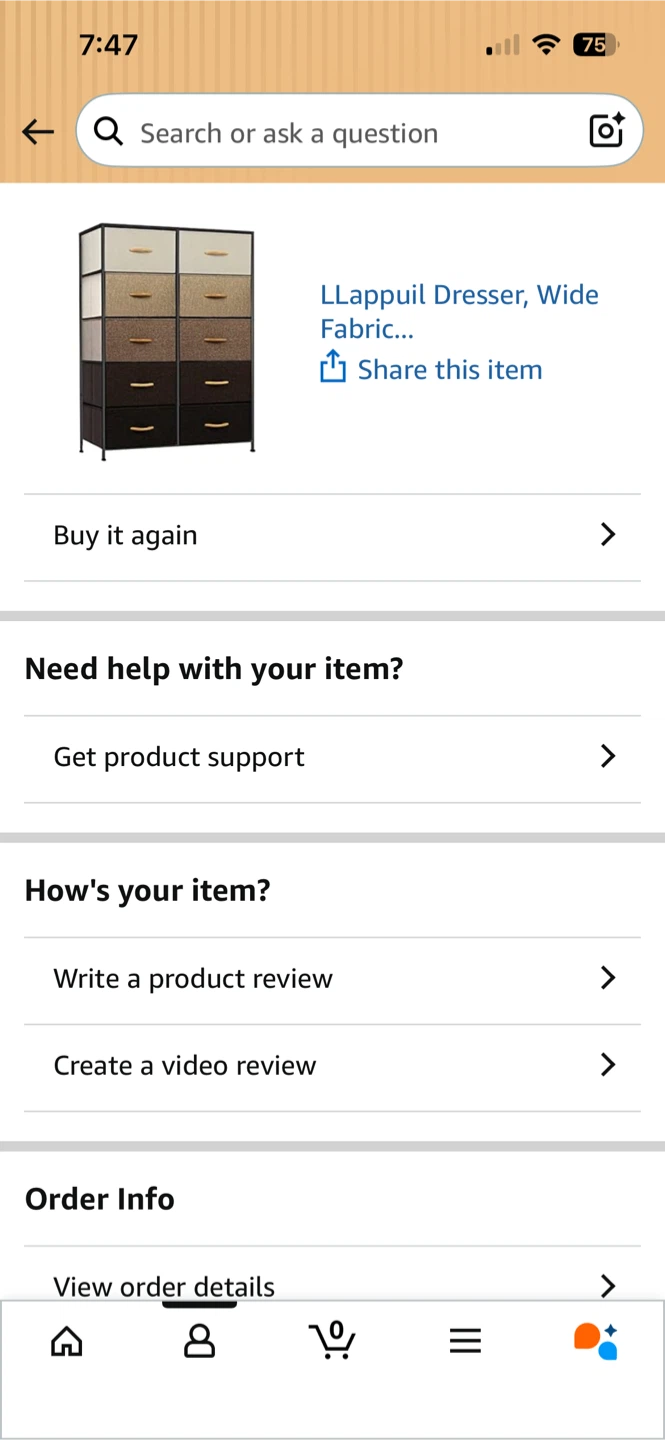Tap Share this item link

tap(450, 369)
